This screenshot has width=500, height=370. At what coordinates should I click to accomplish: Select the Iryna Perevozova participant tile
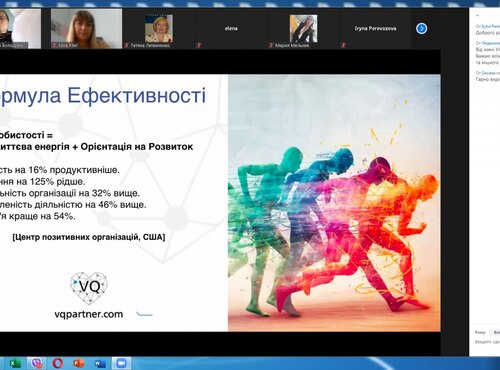(x=376, y=29)
